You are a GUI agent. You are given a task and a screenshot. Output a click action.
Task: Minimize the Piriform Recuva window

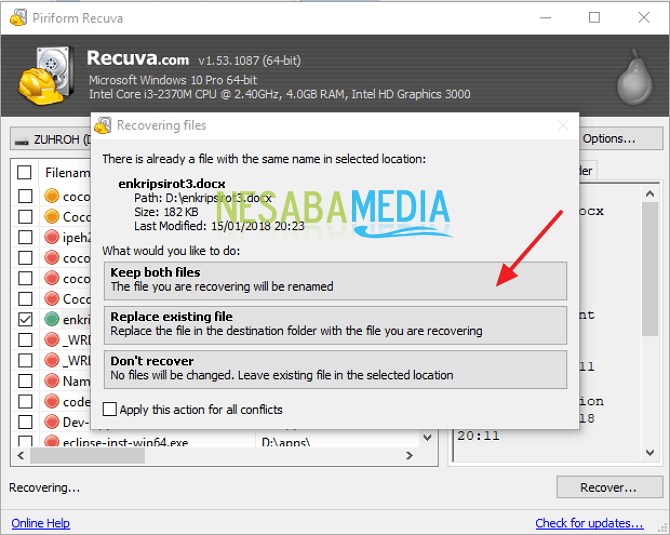(546, 18)
